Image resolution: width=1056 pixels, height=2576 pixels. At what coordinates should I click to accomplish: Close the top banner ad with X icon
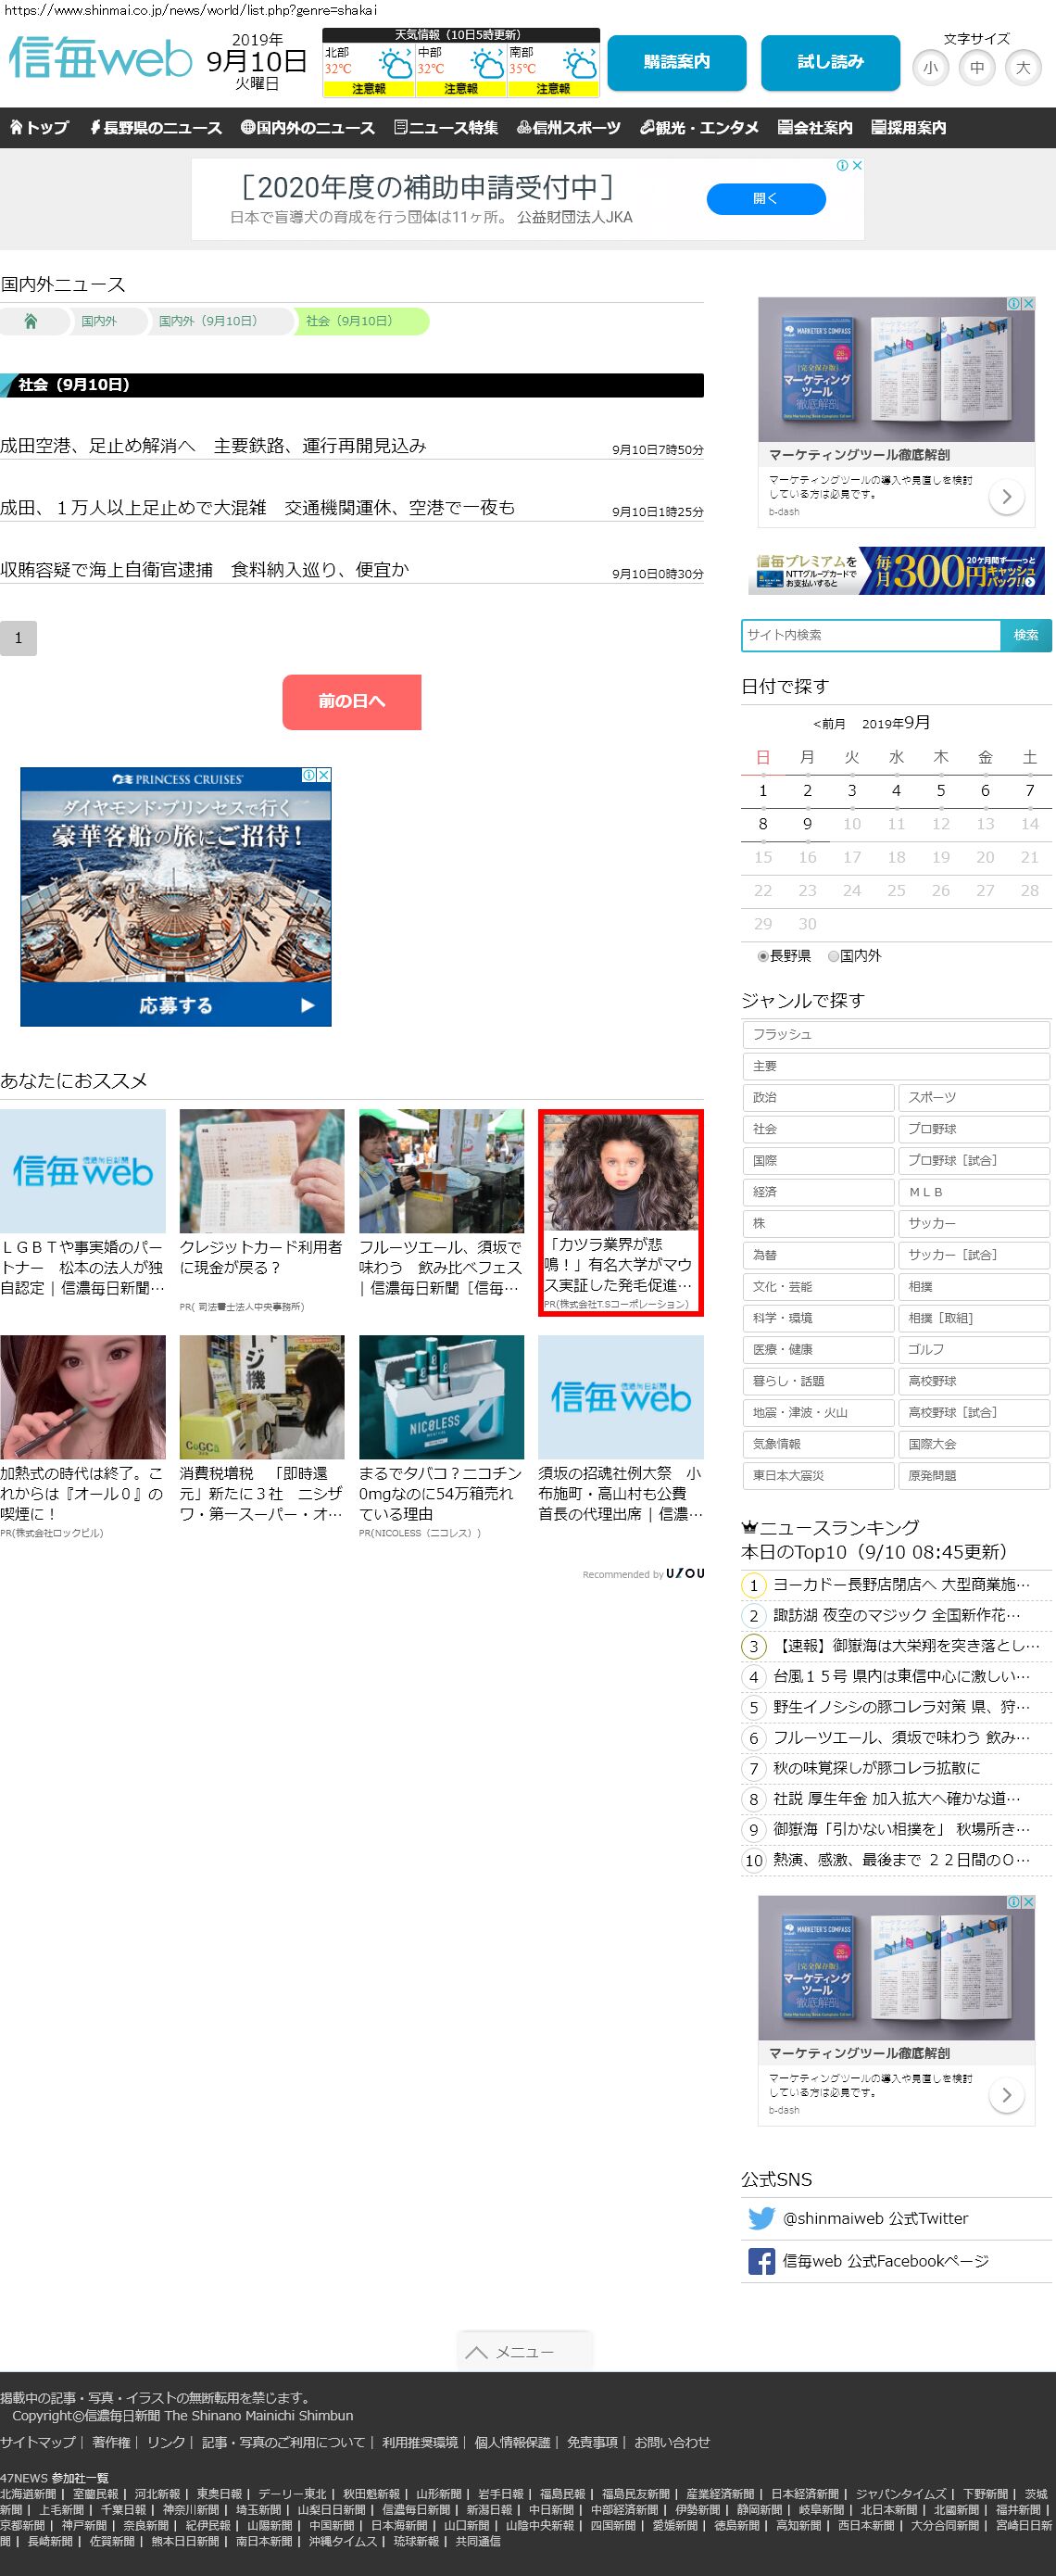click(857, 165)
